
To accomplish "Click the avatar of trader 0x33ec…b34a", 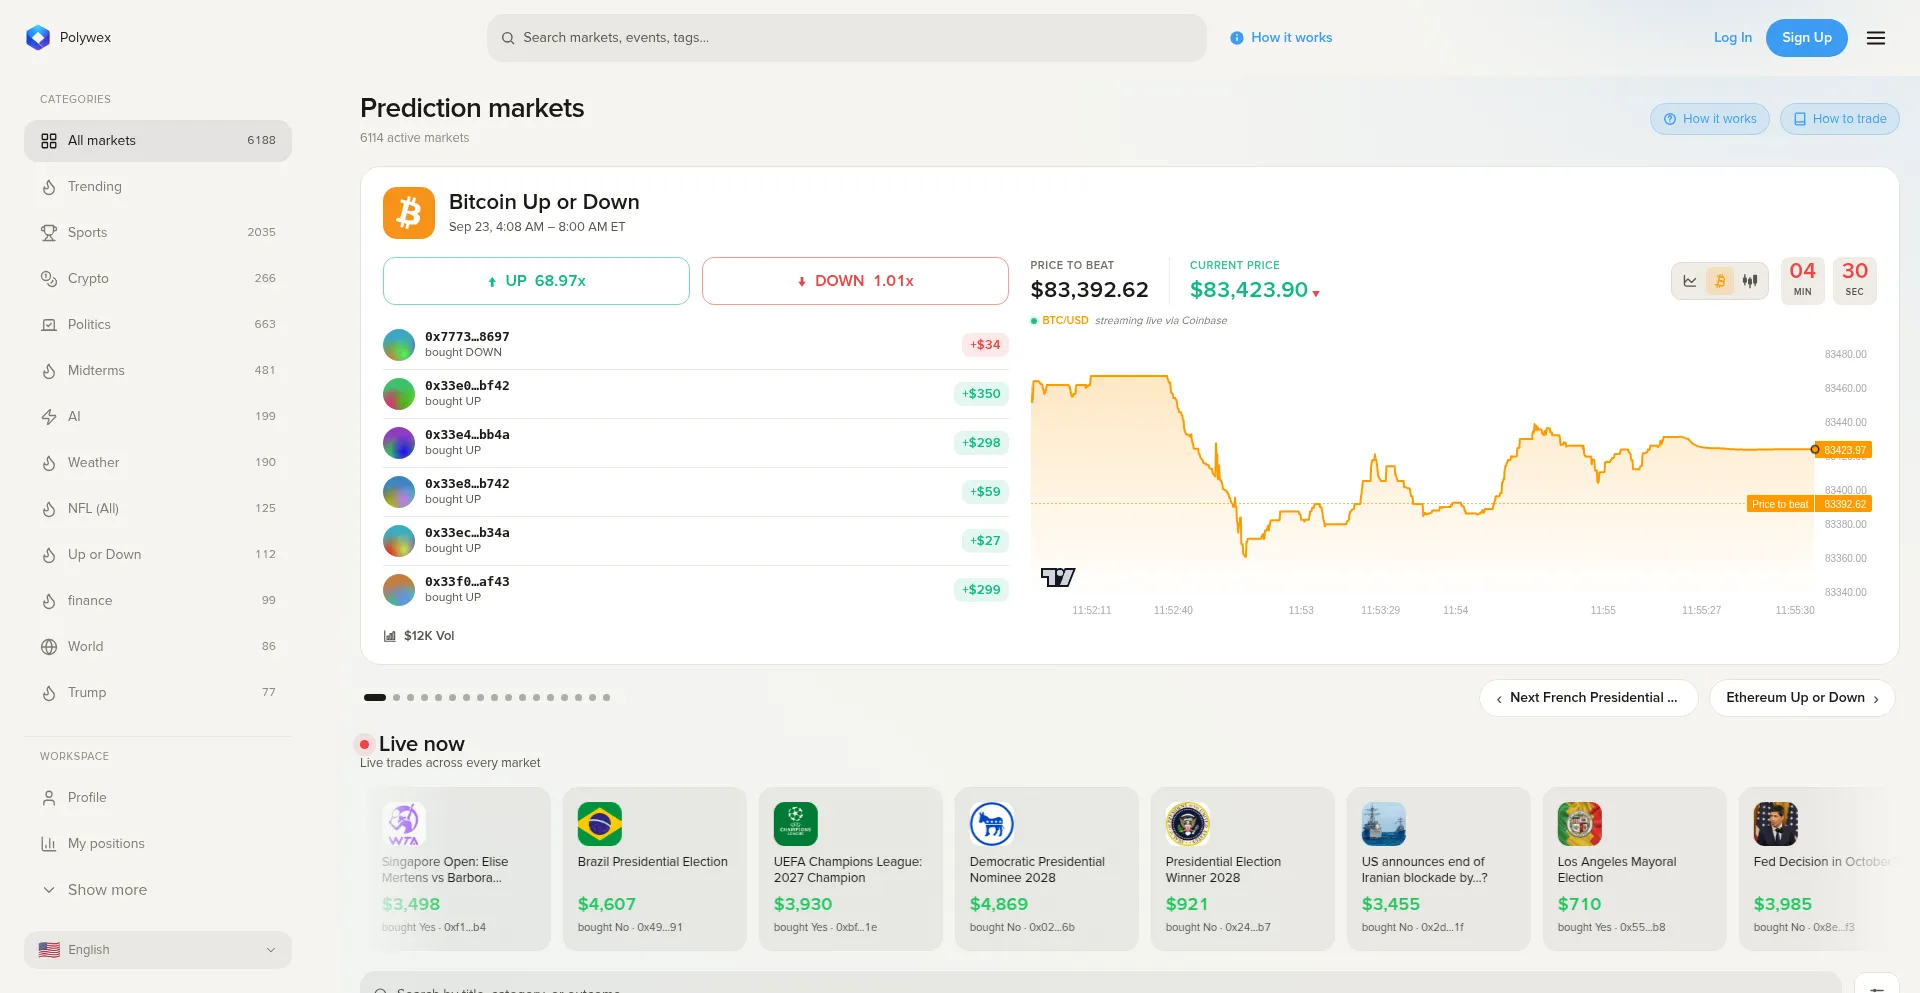I will coord(399,541).
